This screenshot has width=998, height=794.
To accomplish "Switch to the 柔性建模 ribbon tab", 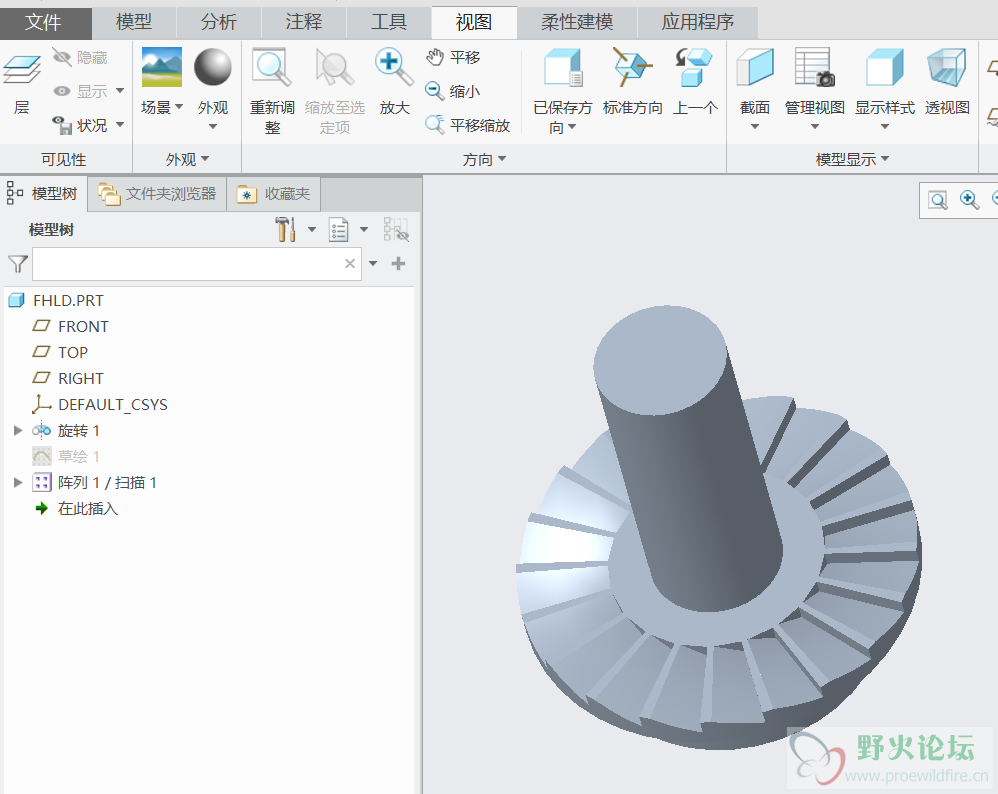I will click(x=577, y=23).
